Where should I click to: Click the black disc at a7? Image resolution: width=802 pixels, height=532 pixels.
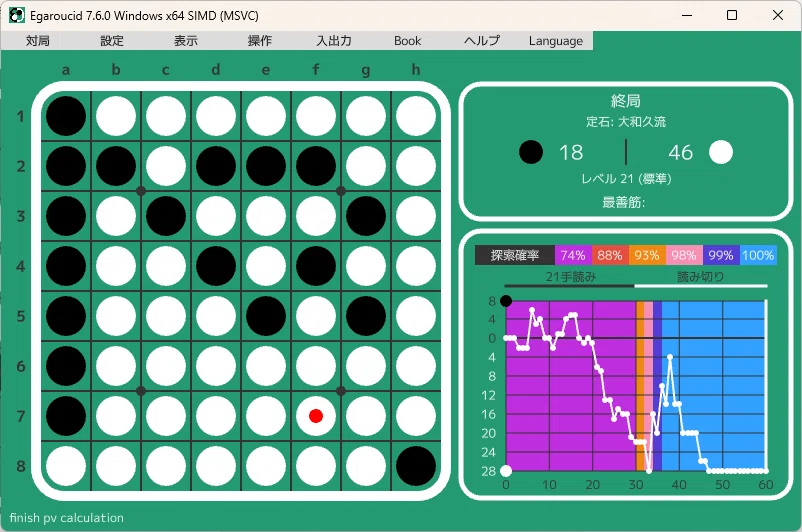pos(66,416)
